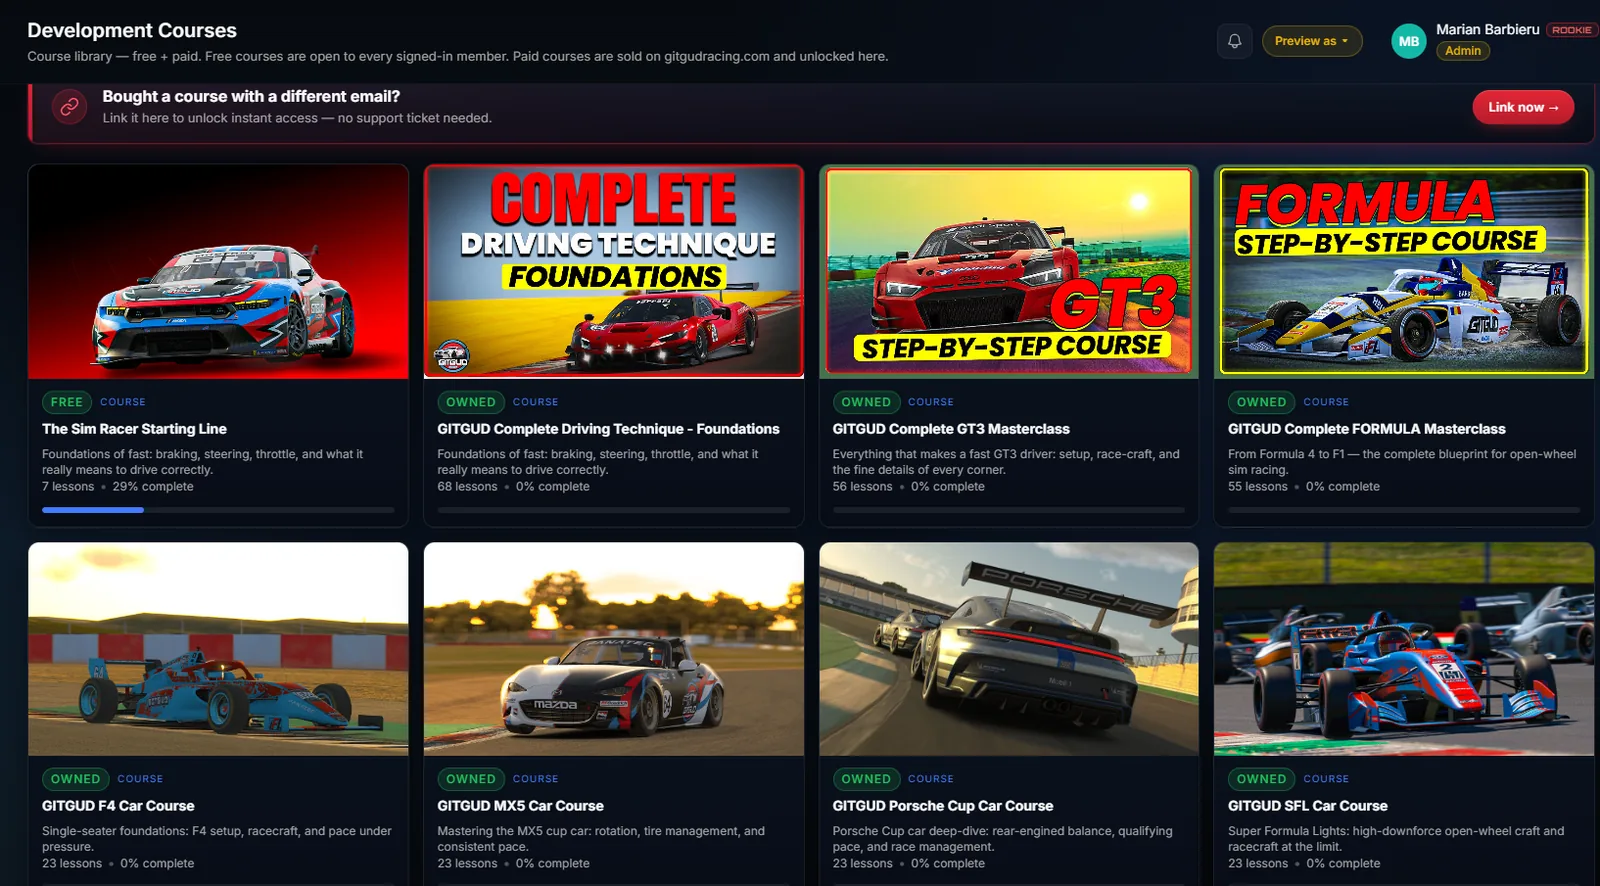Click '29% complete' text
The width and height of the screenshot is (1600, 886).
[x=153, y=487]
